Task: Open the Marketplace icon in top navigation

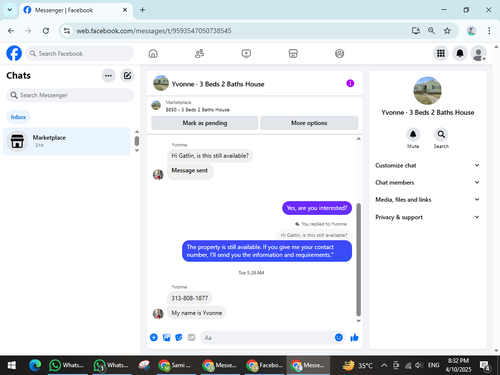Action: click(293, 53)
